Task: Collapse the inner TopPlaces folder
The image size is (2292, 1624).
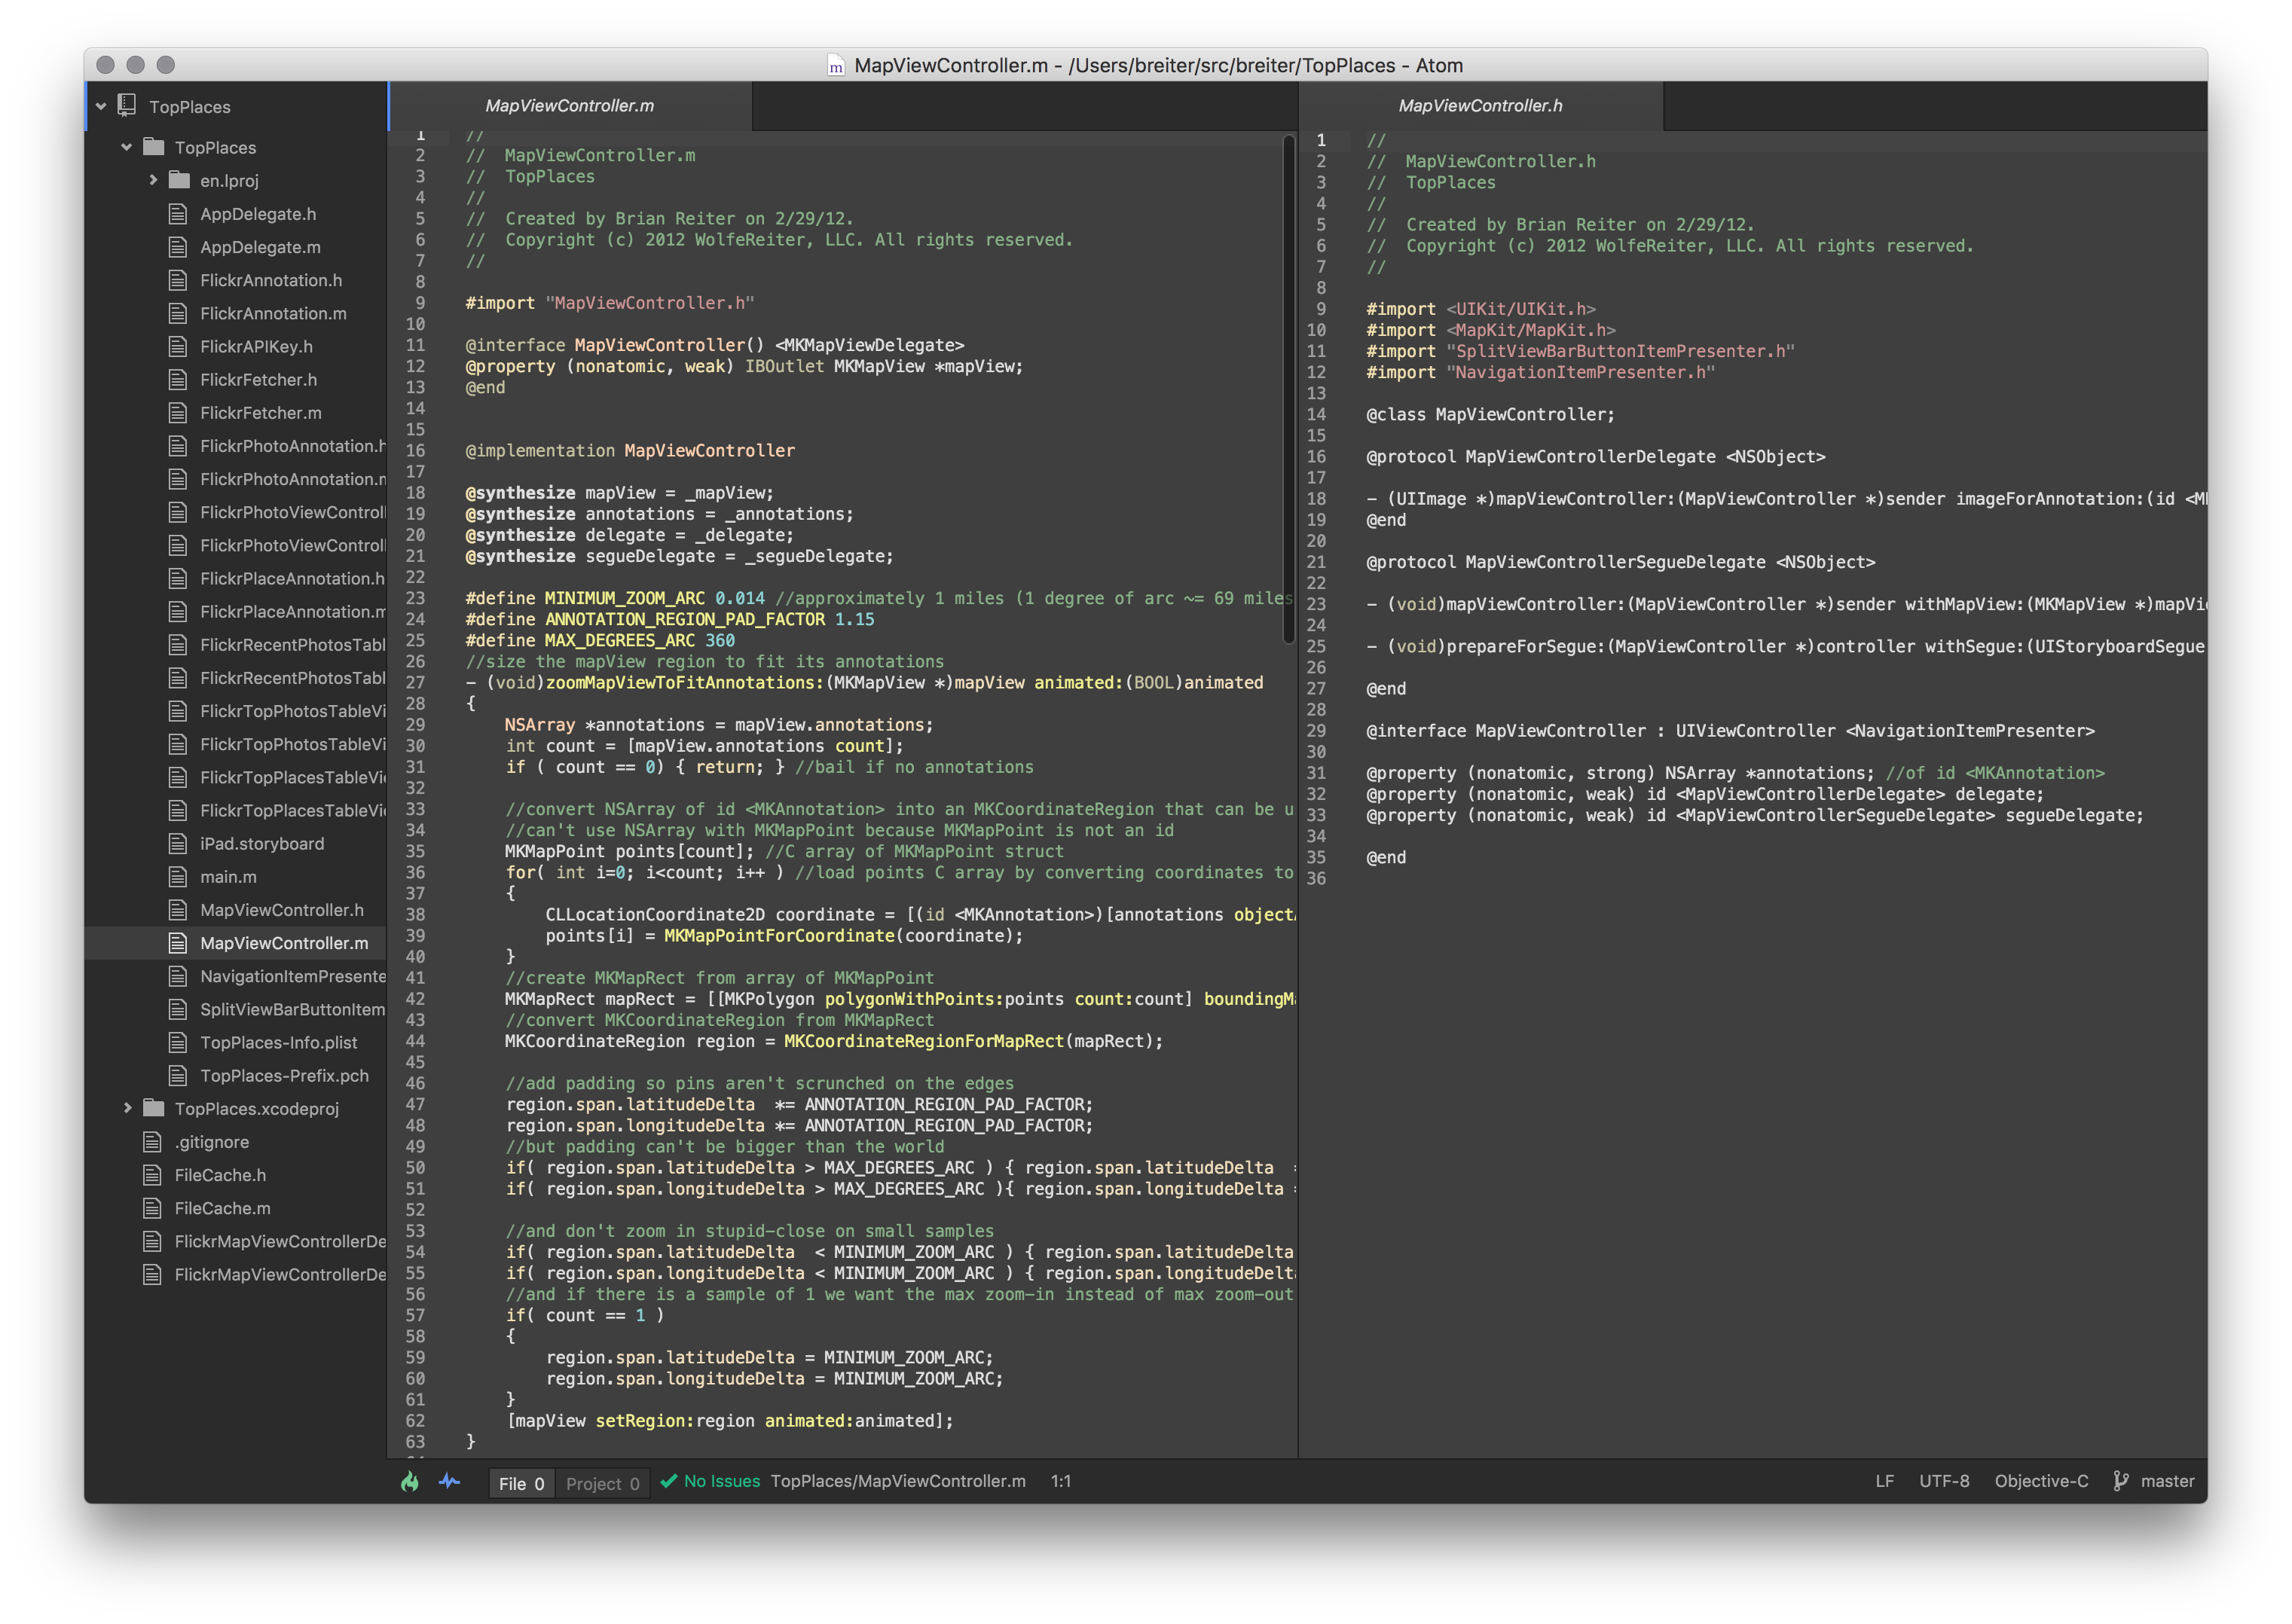Action: (x=127, y=147)
